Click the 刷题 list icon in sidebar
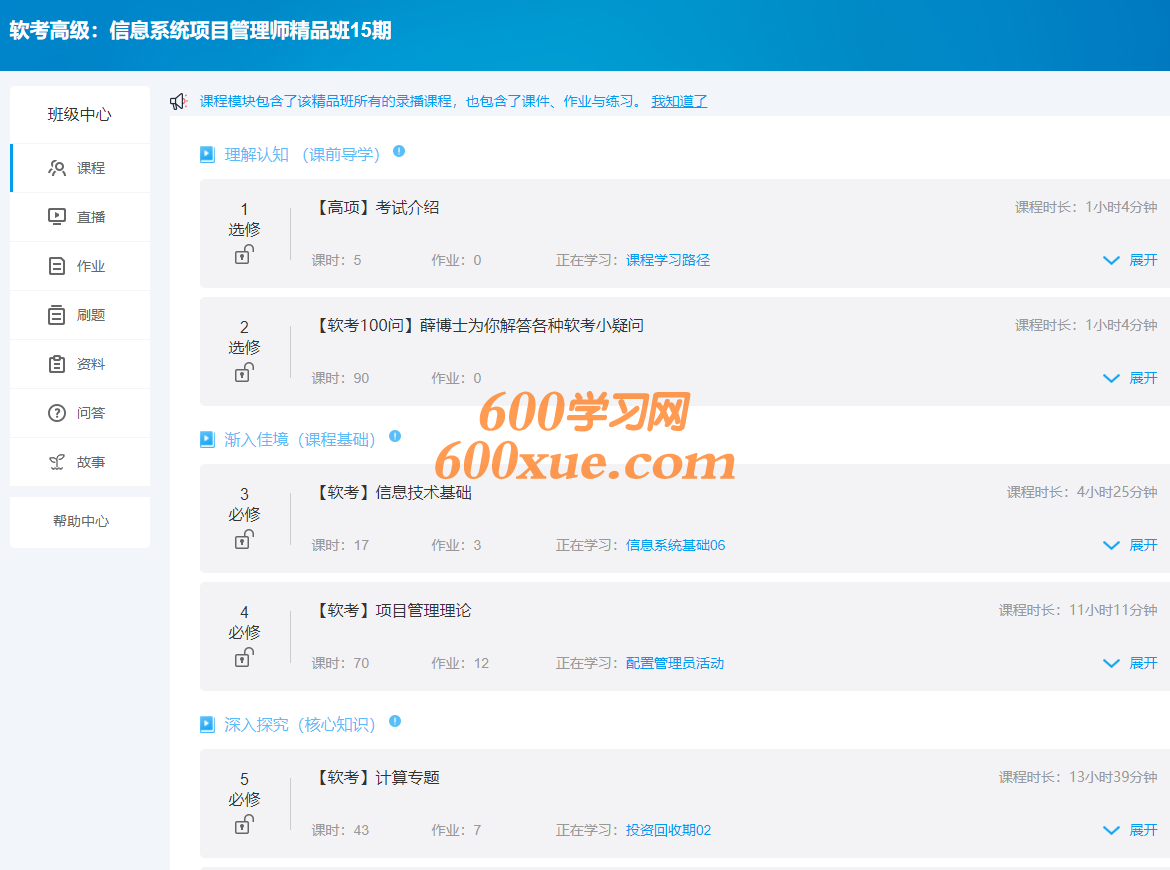 click(57, 315)
